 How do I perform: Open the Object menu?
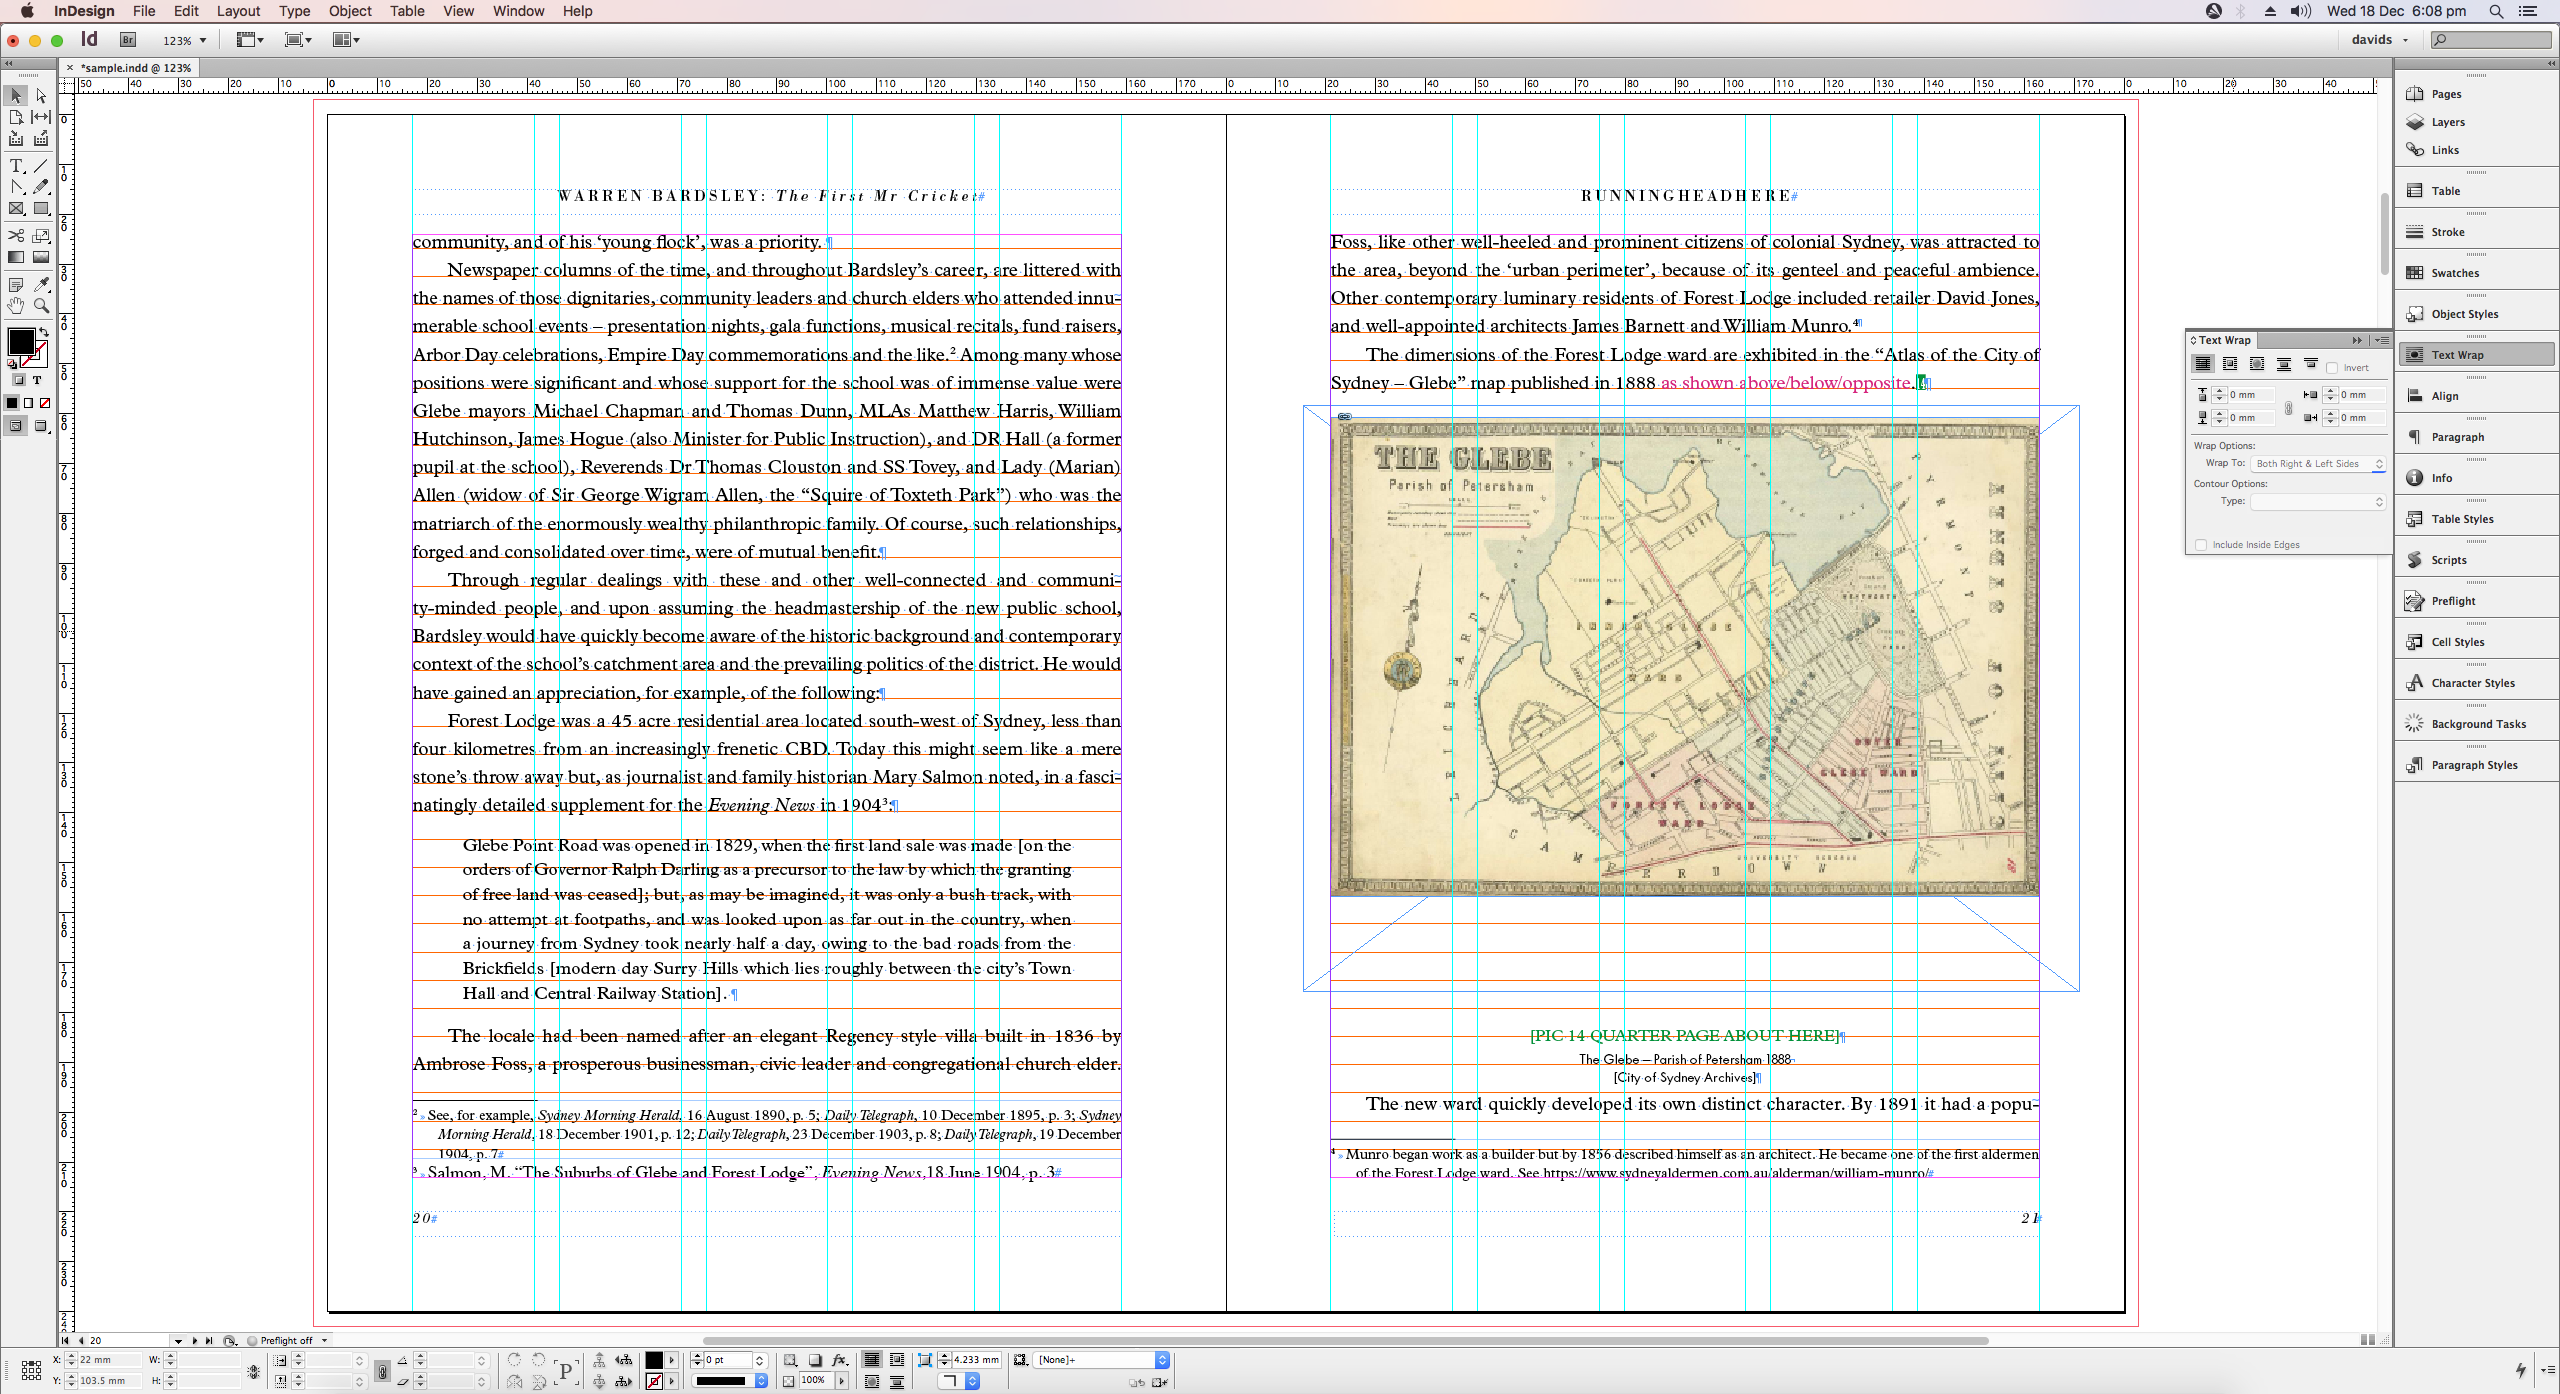pos(350,11)
